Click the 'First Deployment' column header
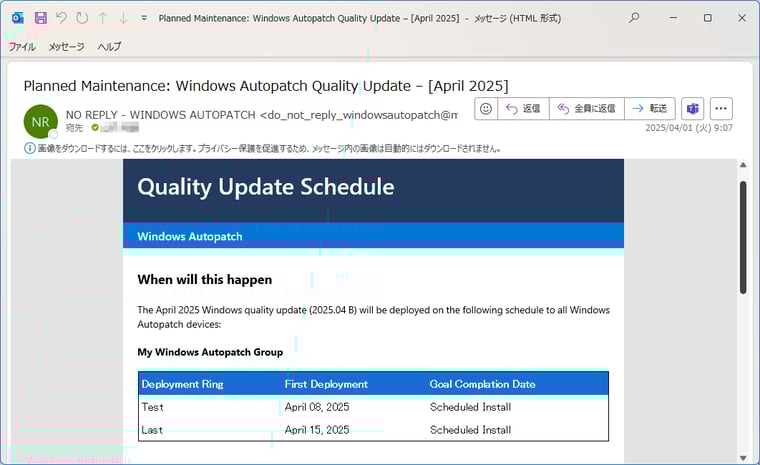This screenshot has width=760, height=465. click(326, 384)
